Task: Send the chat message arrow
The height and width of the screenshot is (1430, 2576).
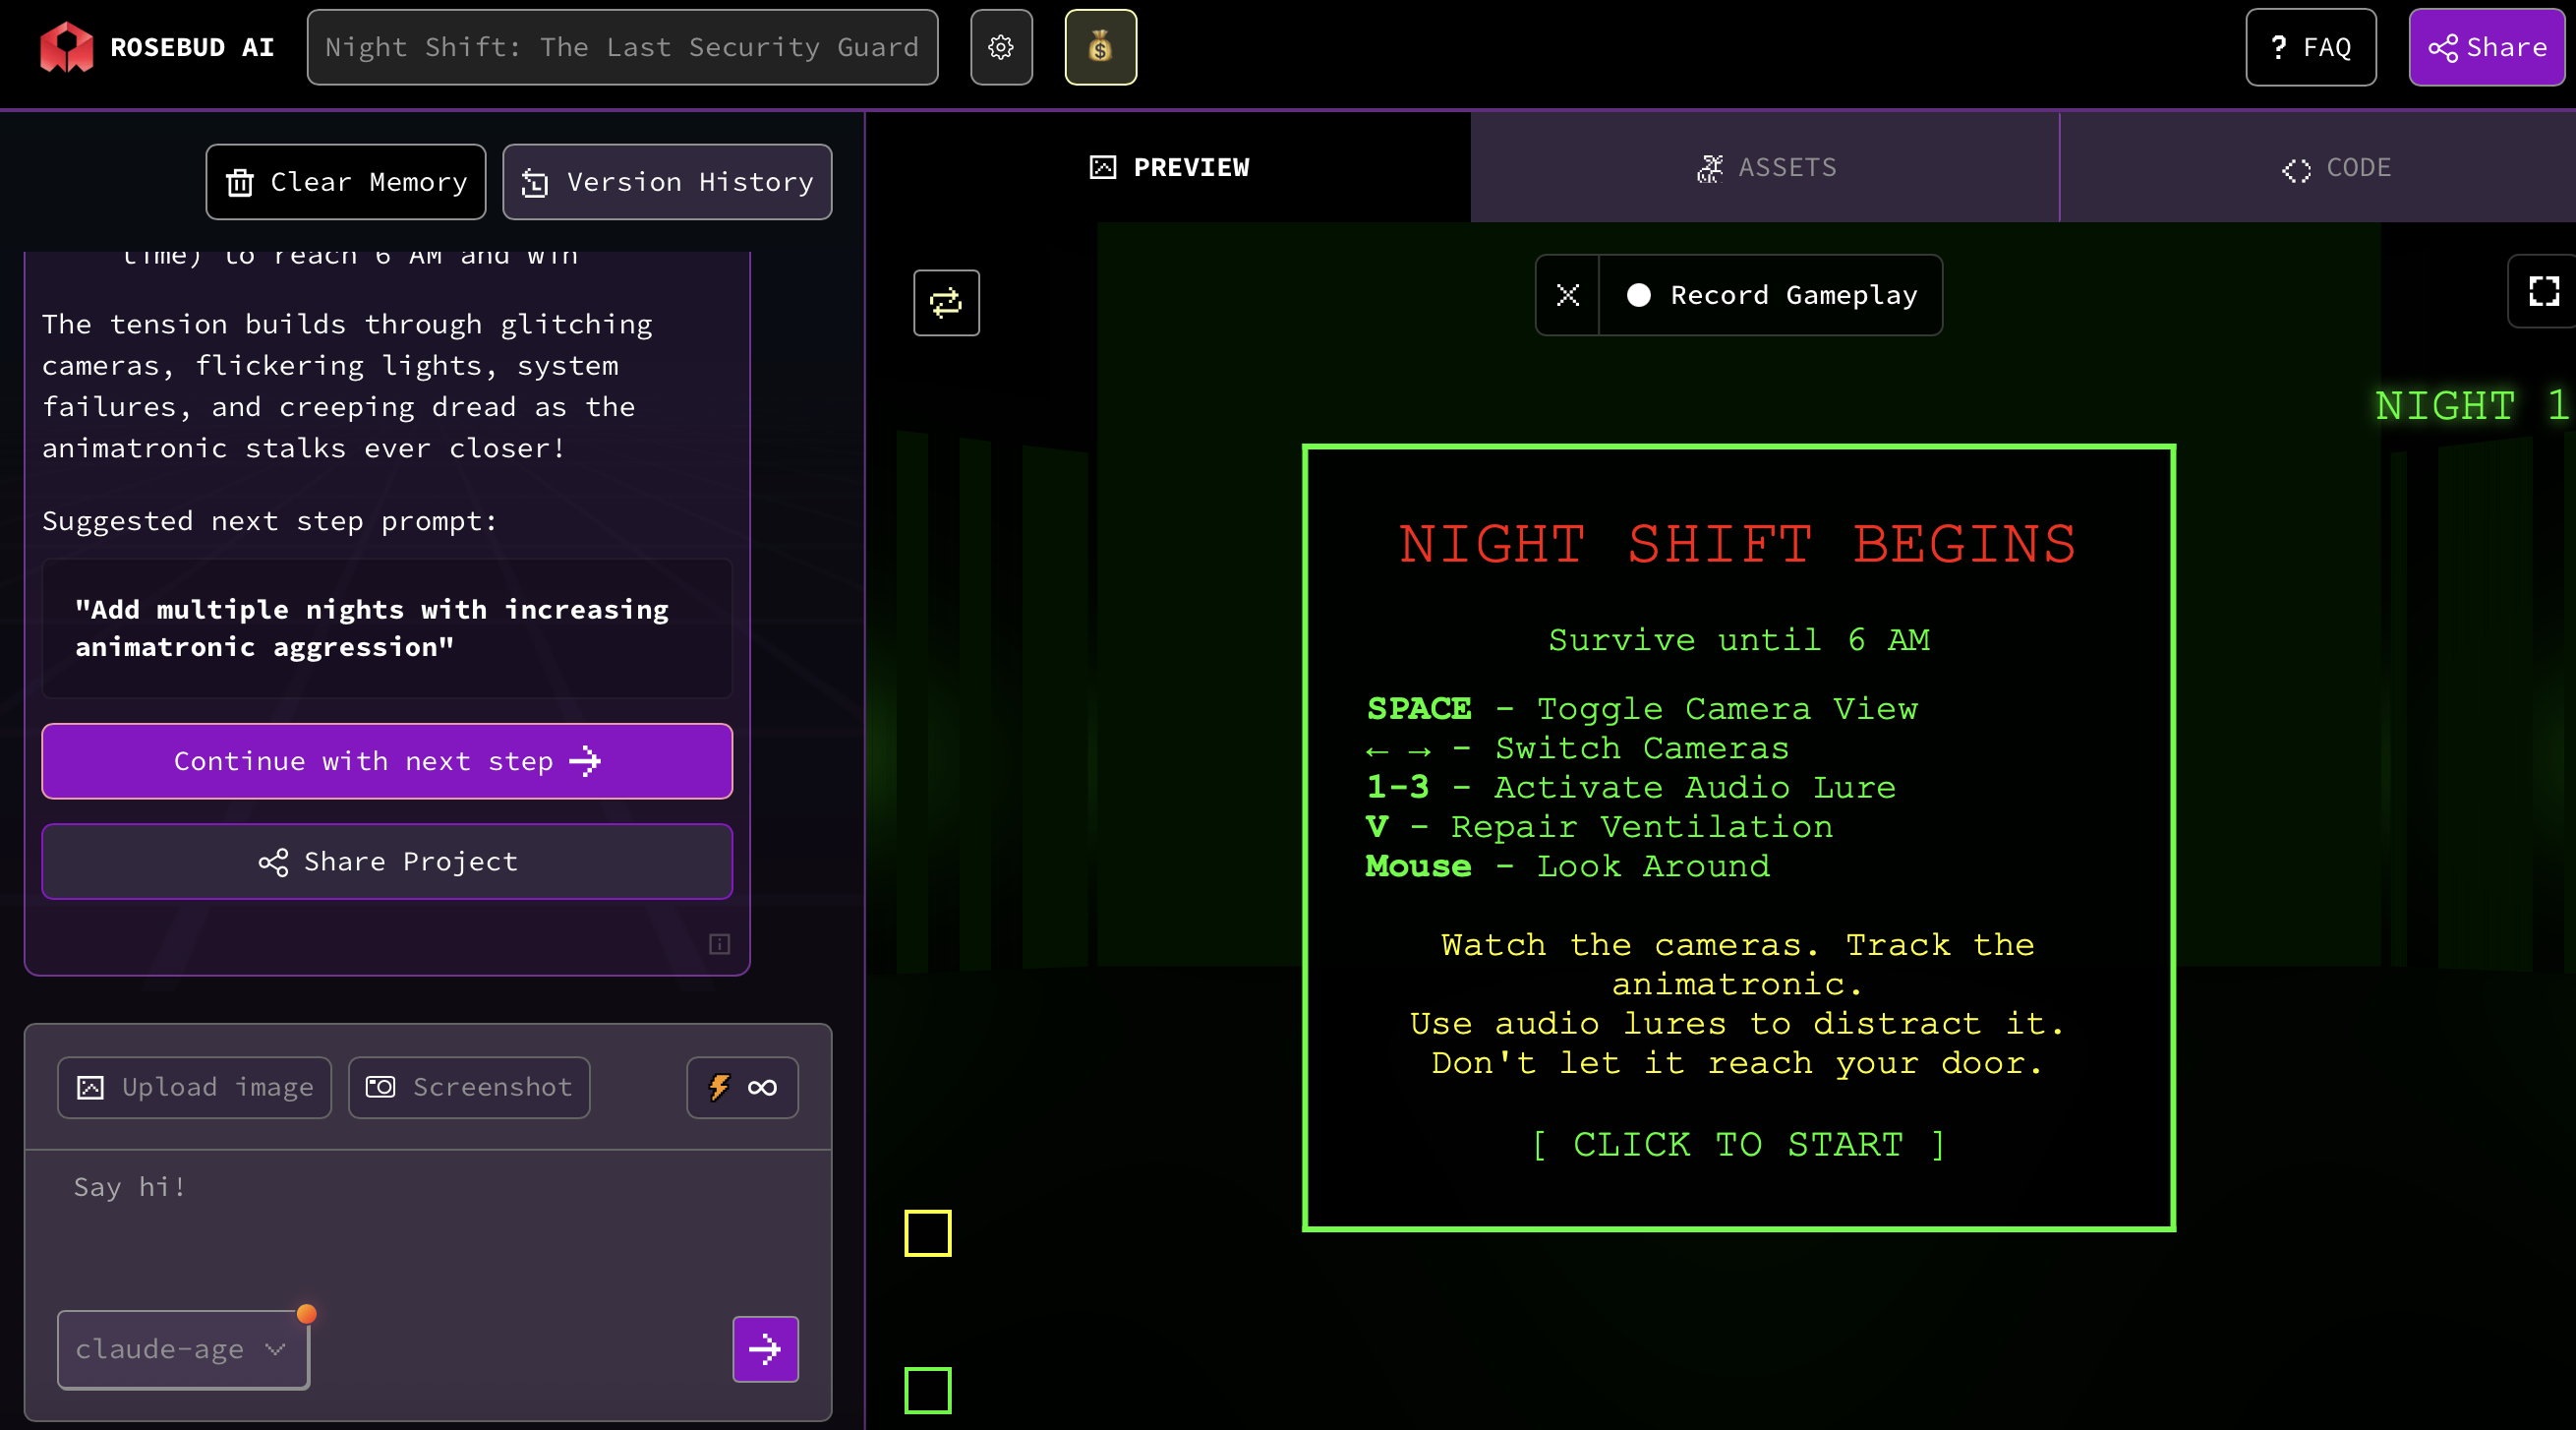Action: 765,1349
